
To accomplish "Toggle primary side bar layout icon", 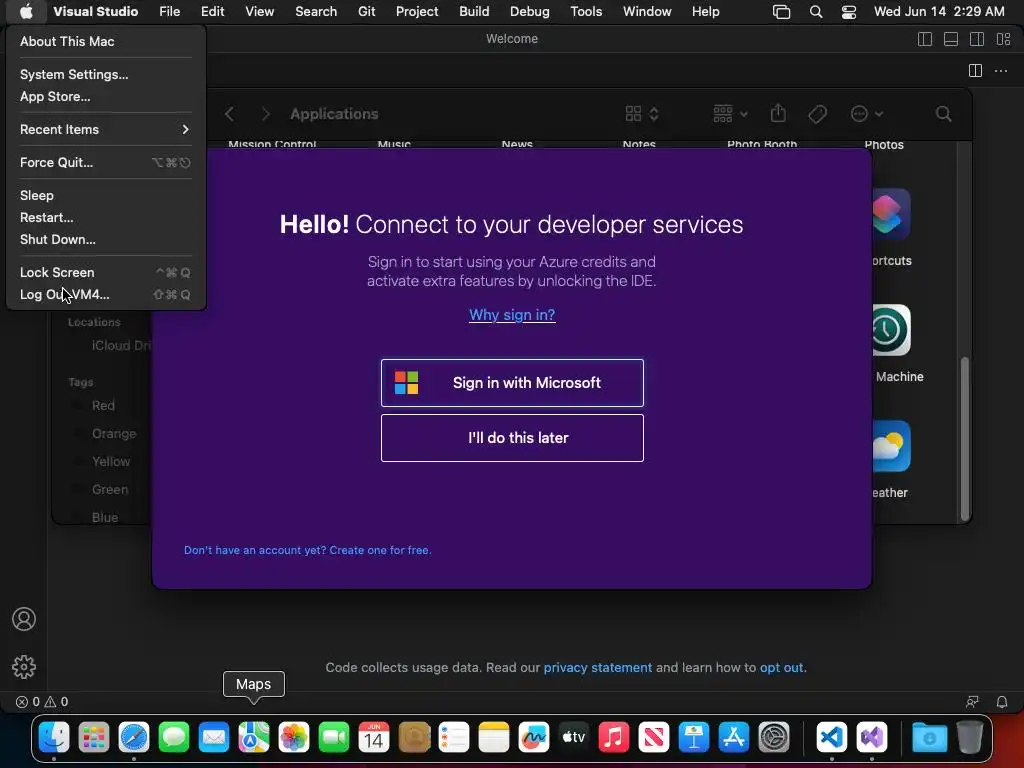I will point(925,39).
